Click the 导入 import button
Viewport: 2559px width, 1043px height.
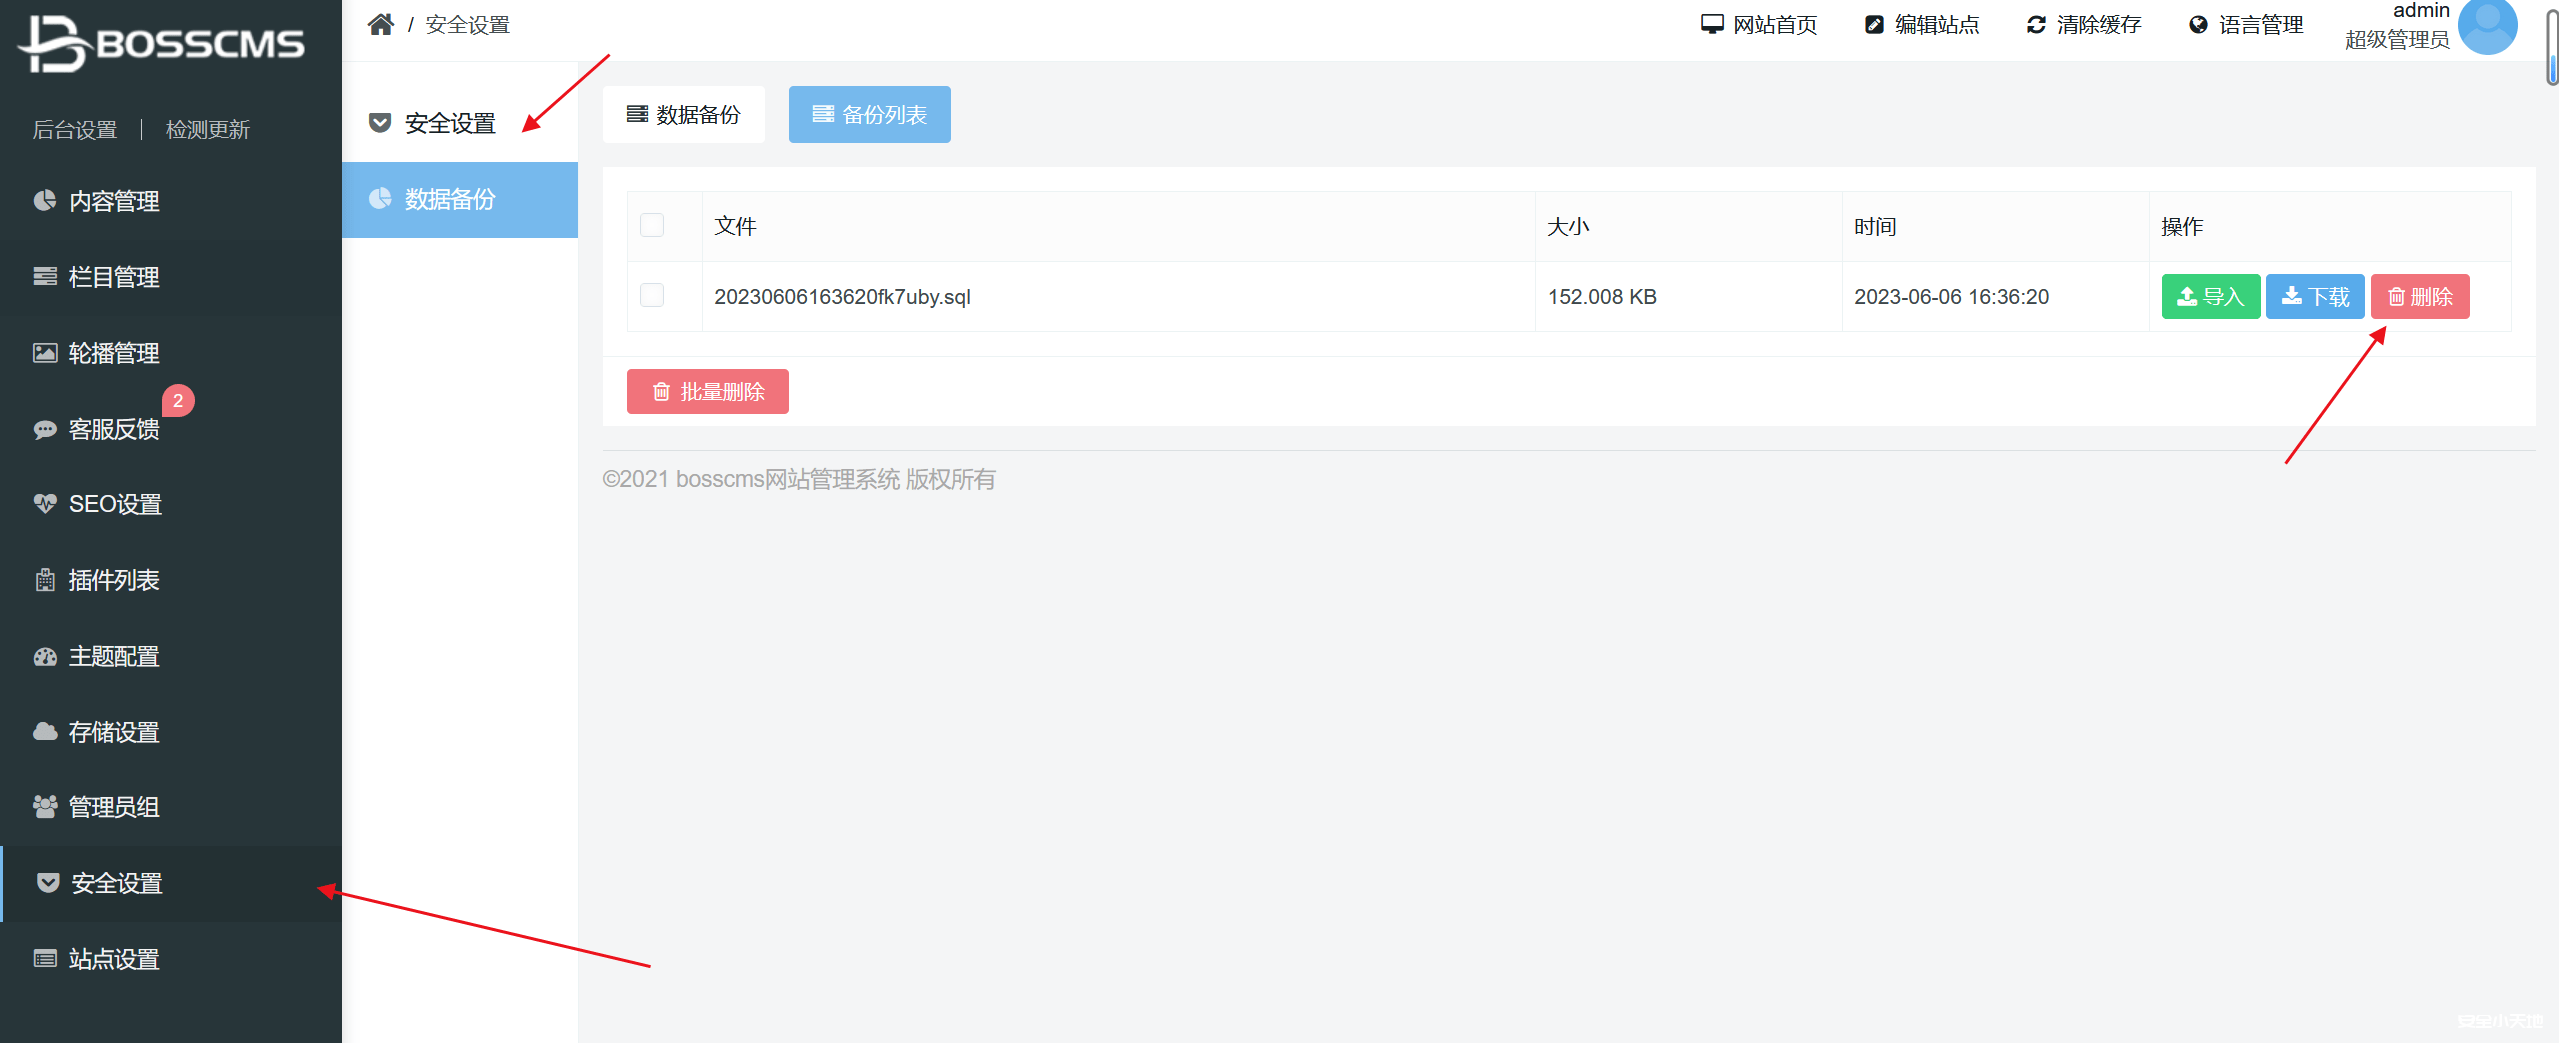(2211, 296)
